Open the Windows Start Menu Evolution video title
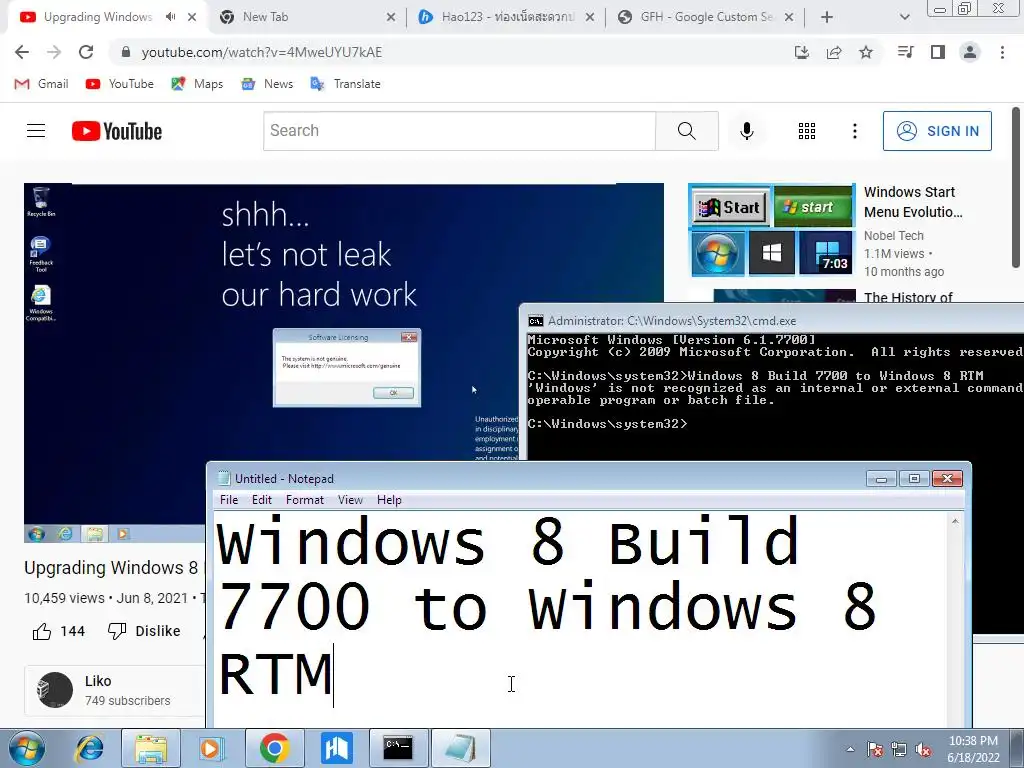The height and width of the screenshot is (768, 1024). [913, 202]
